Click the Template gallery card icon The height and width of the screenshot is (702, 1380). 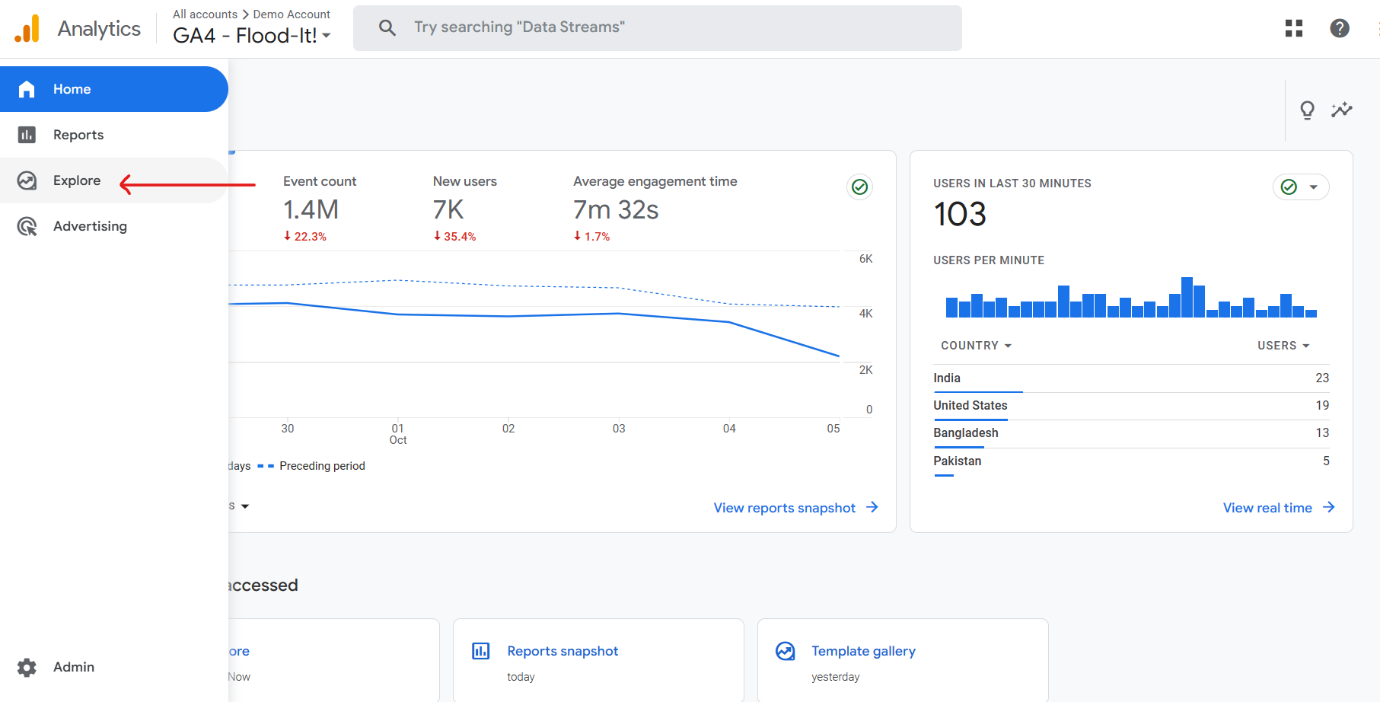(786, 651)
